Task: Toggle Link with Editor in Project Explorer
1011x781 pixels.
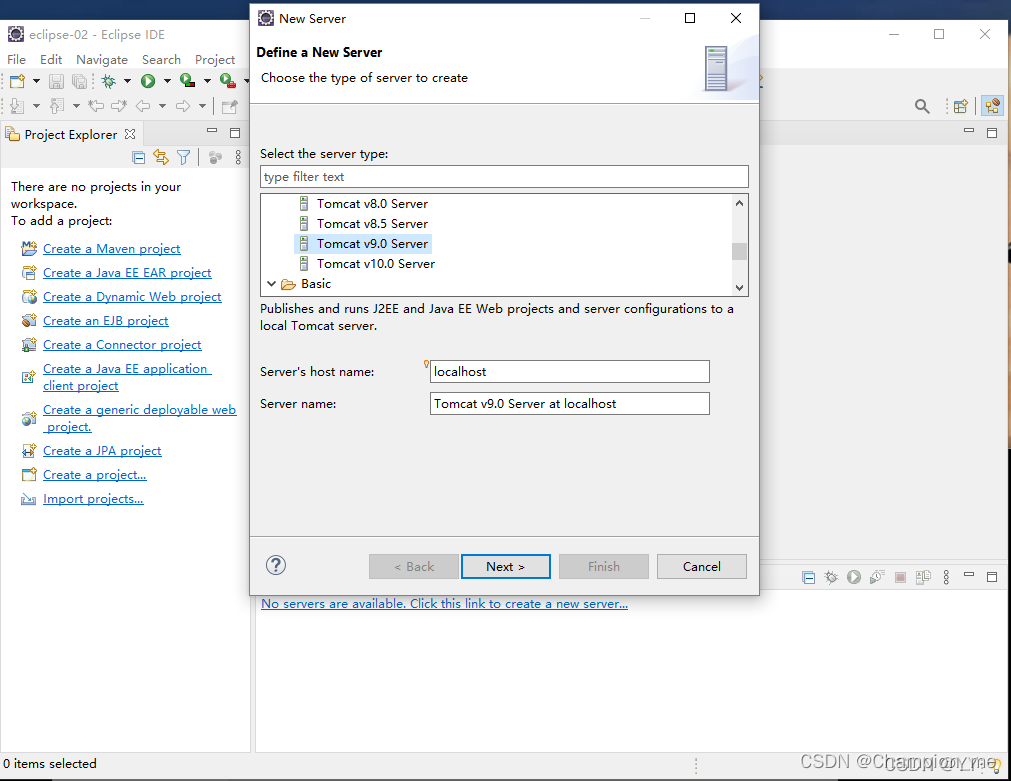Action: 161,157
